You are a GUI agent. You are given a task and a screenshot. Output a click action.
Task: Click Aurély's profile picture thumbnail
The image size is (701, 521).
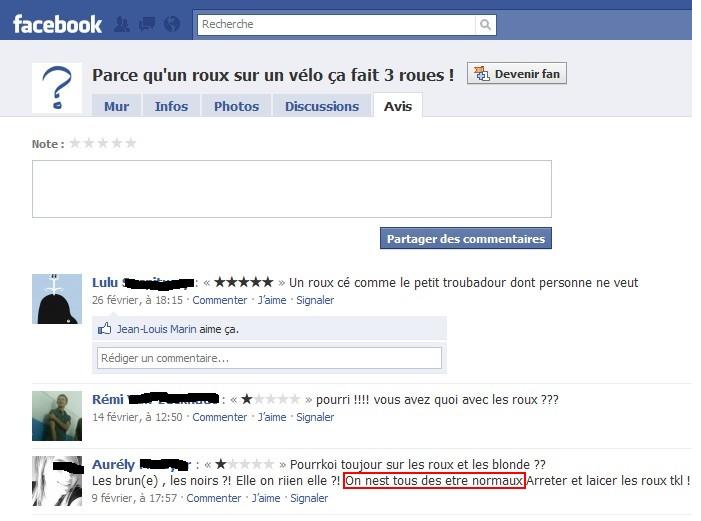(57, 481)
